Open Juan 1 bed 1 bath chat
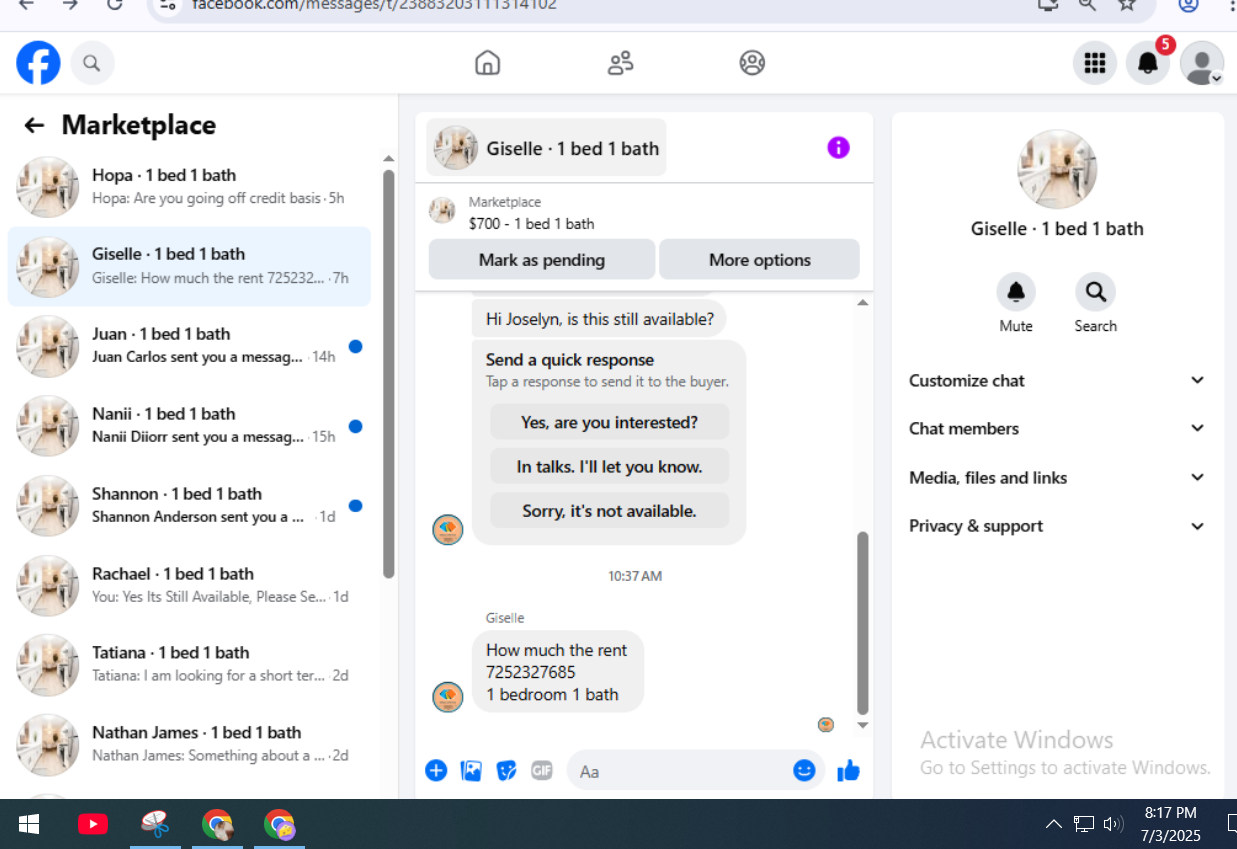This screenshot has height=849, width=1237. tap(189, 346)
